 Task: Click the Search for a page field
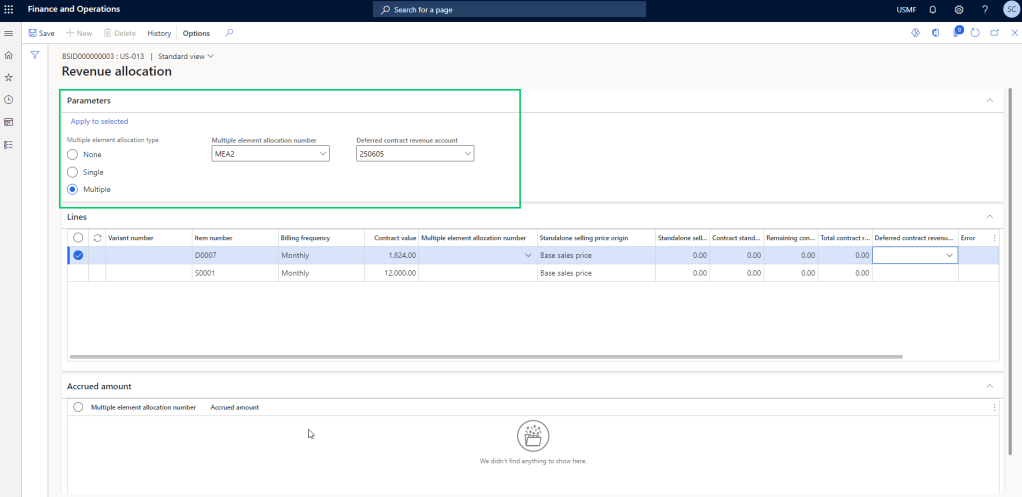coord(510,9)
